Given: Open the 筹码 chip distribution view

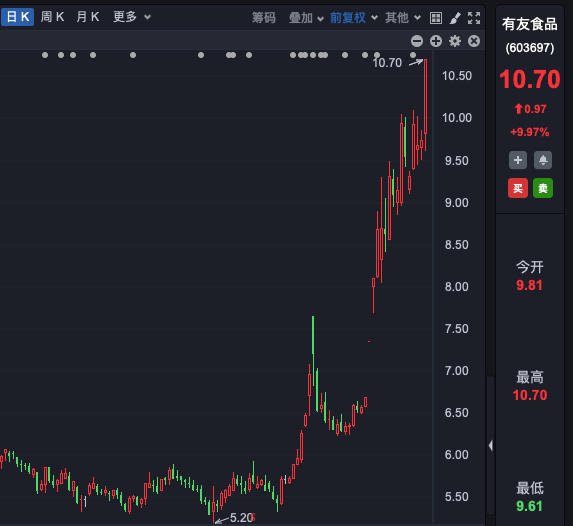Looking at the screenshot, I should (263, 18).
